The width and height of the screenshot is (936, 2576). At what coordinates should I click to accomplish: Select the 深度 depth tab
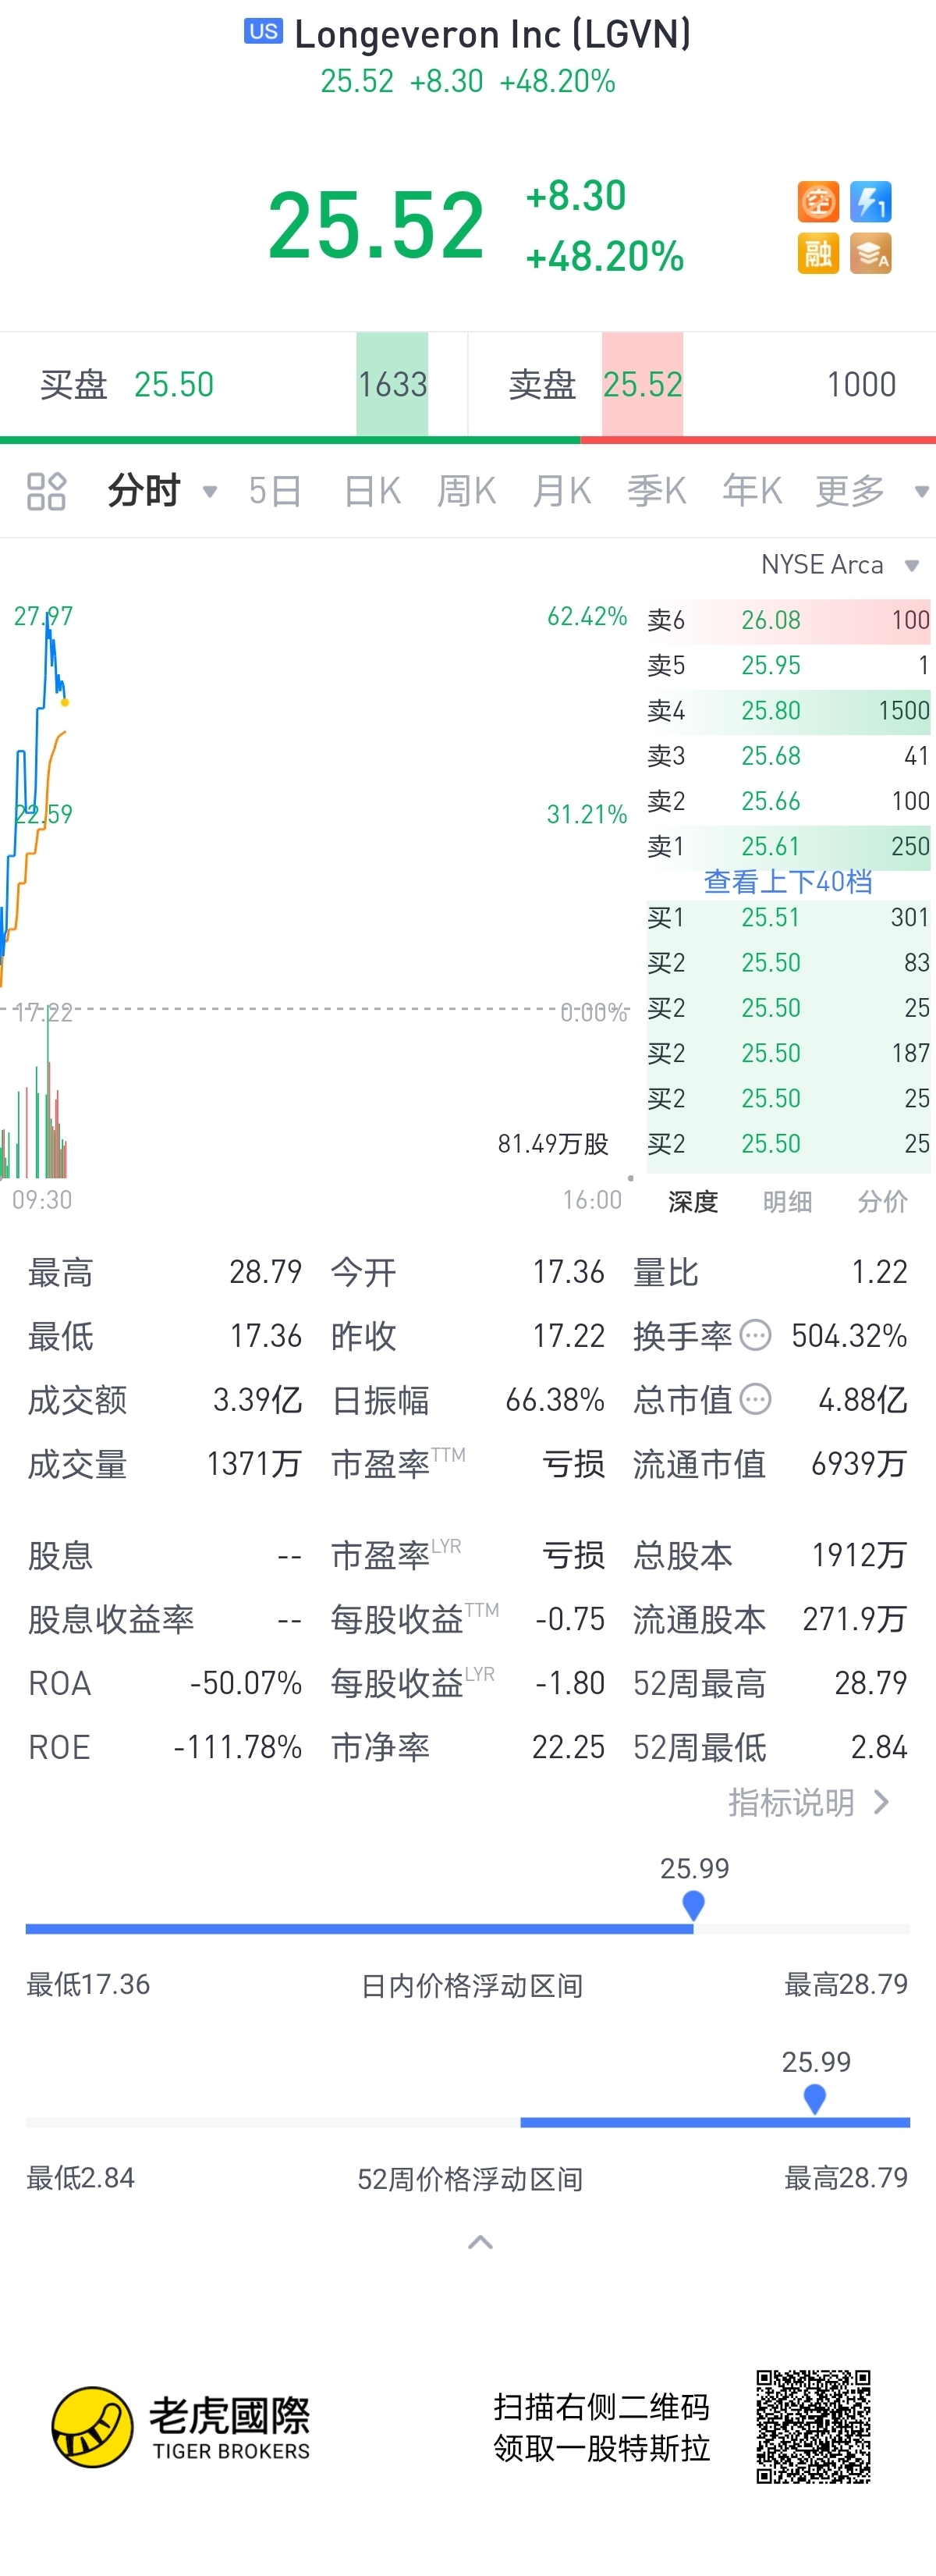click(x=693, y=1201)
